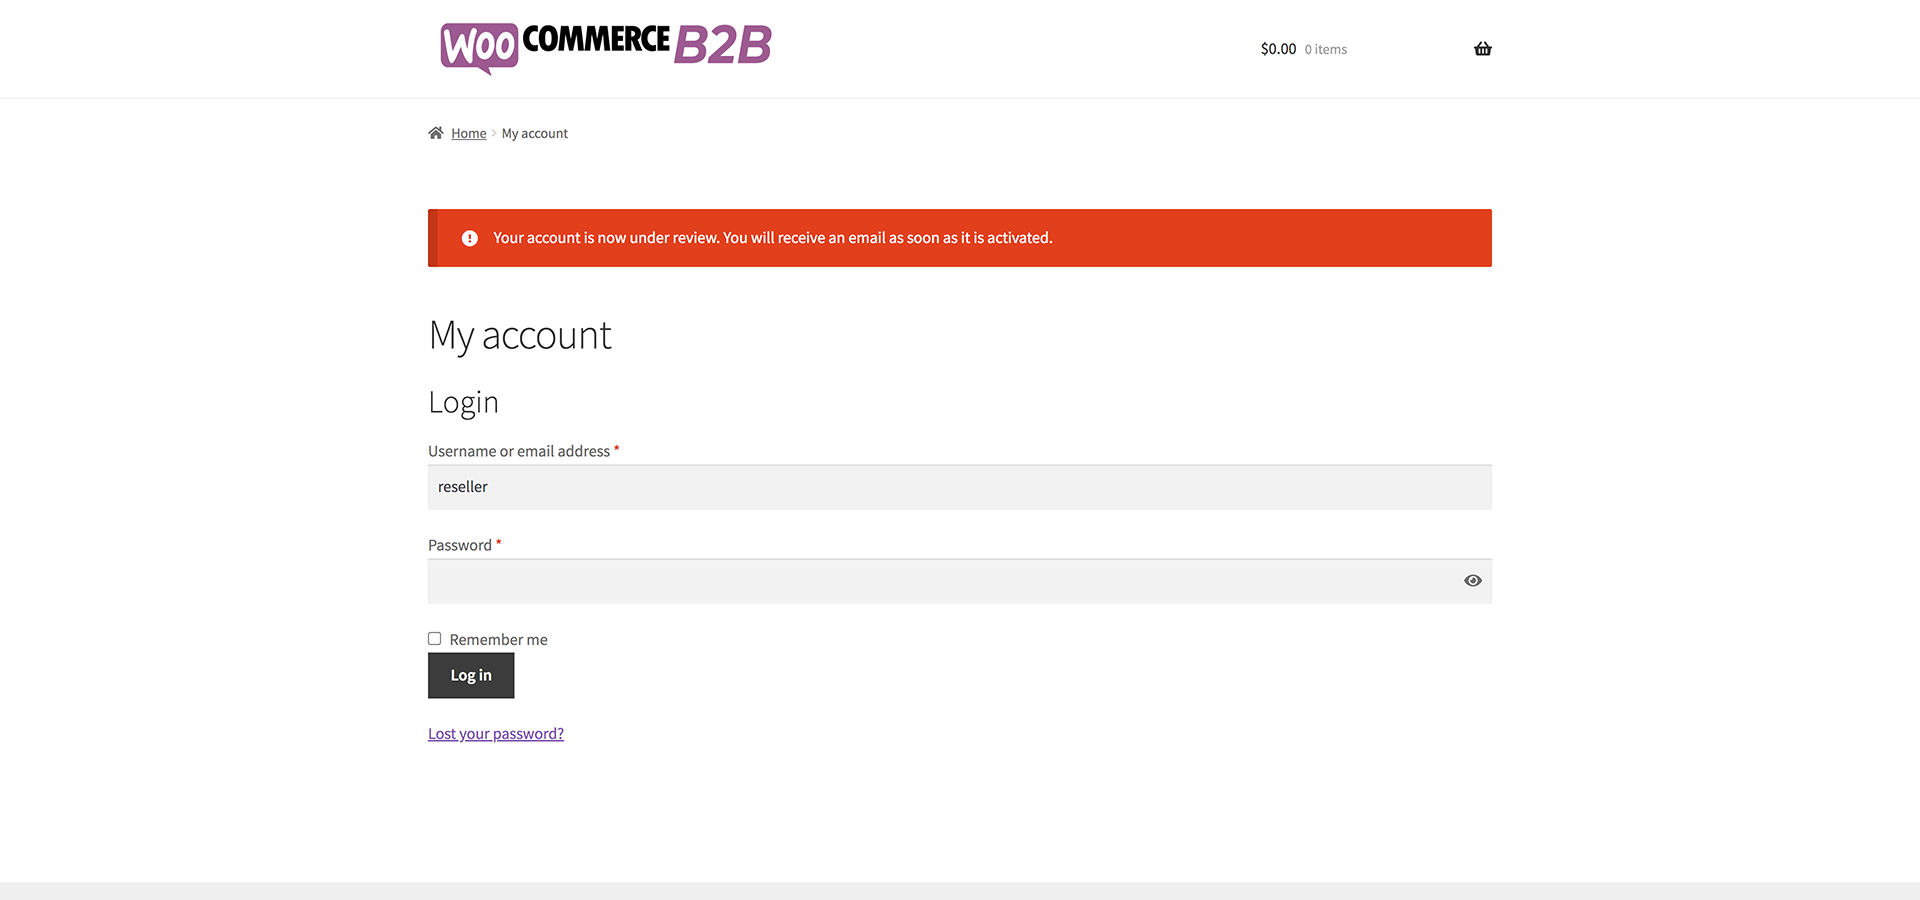The image size is (1920, 900).
Task: Click the Remember me label
Action: [x=498, y=640]
